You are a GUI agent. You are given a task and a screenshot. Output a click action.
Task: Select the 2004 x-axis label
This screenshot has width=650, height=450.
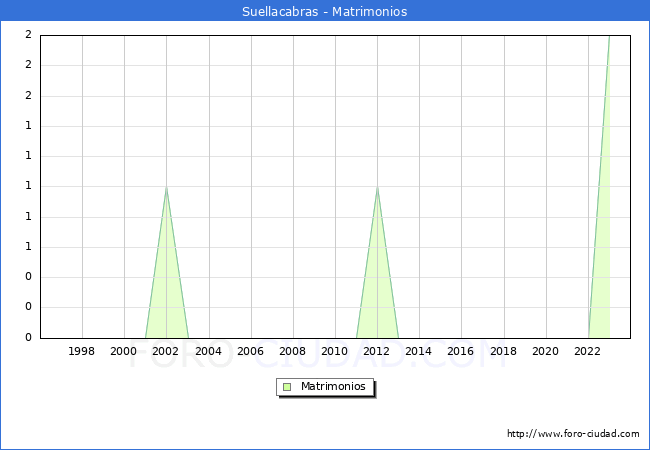(x=208, y=351)
